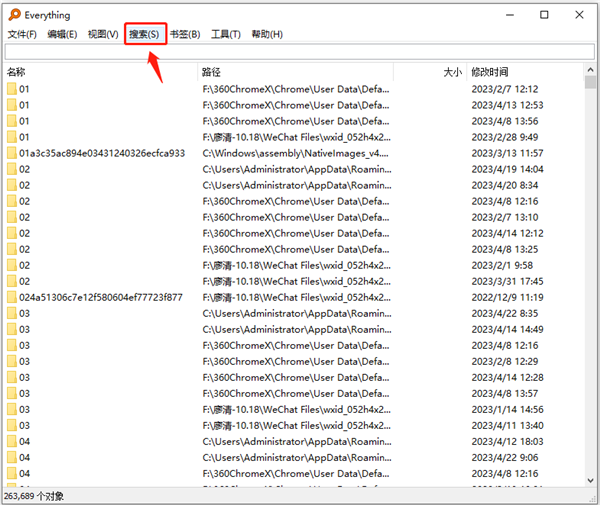Open the 文件(F) menu
Viewport: 600px width, 505px height.
[x=22, y=34]
